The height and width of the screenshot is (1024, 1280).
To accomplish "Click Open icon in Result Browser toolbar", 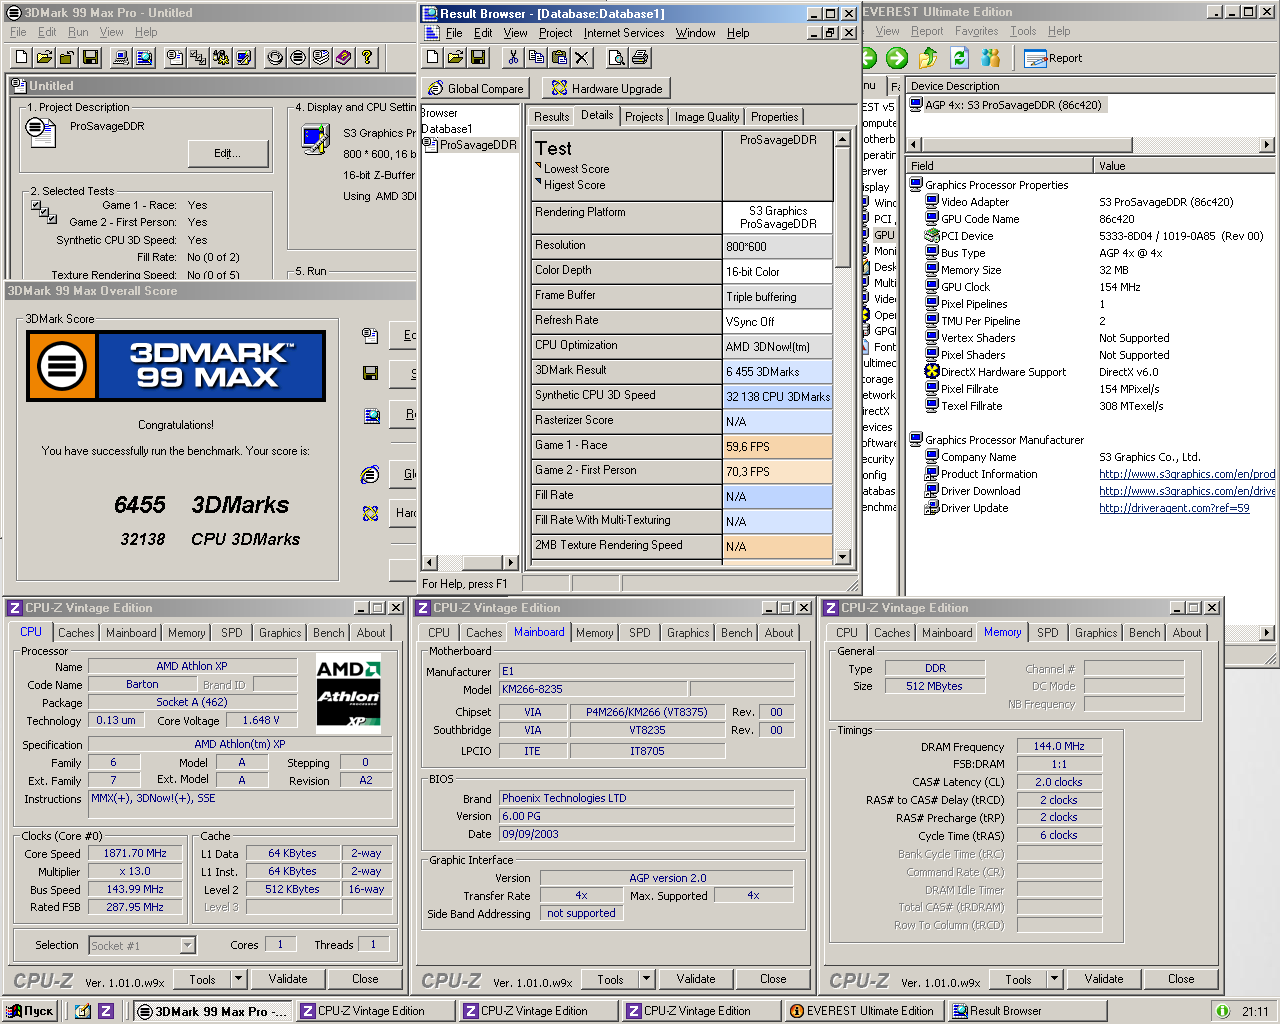I will pos(455,58).
